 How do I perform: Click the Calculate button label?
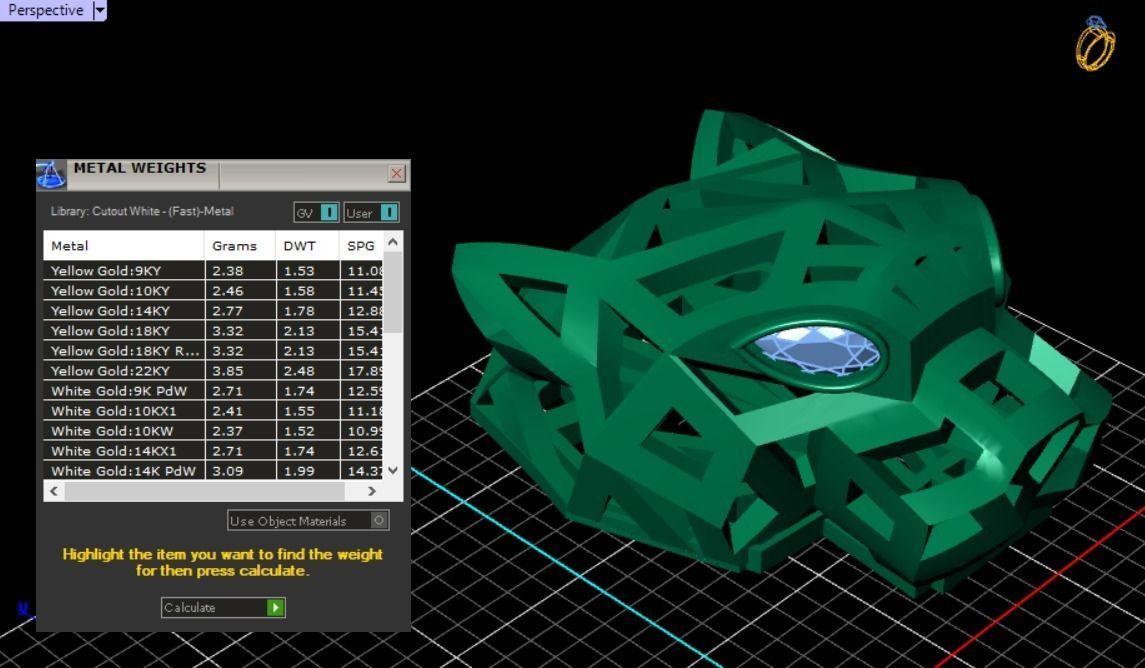click(190, 607)
